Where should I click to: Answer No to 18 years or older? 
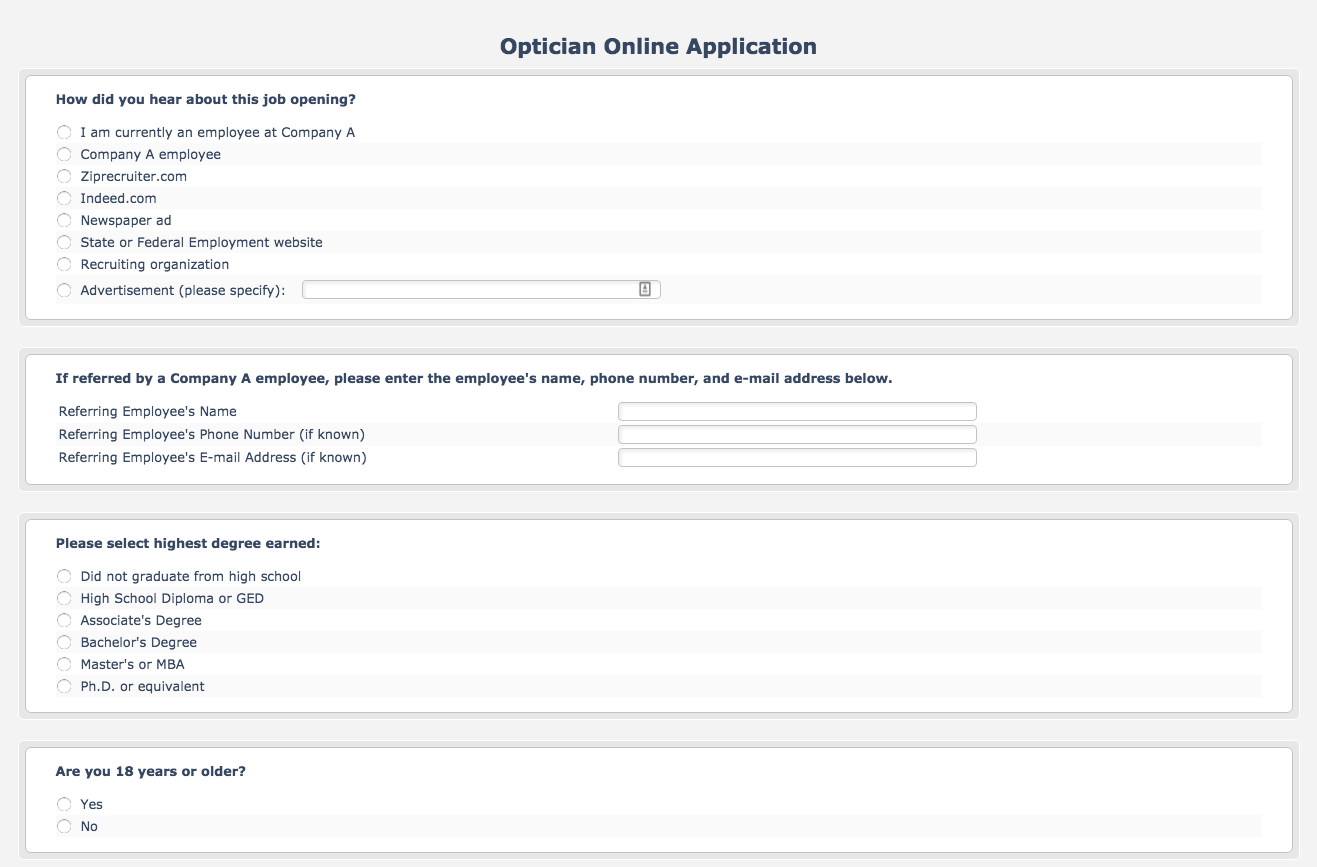click(x=64, y=826)
